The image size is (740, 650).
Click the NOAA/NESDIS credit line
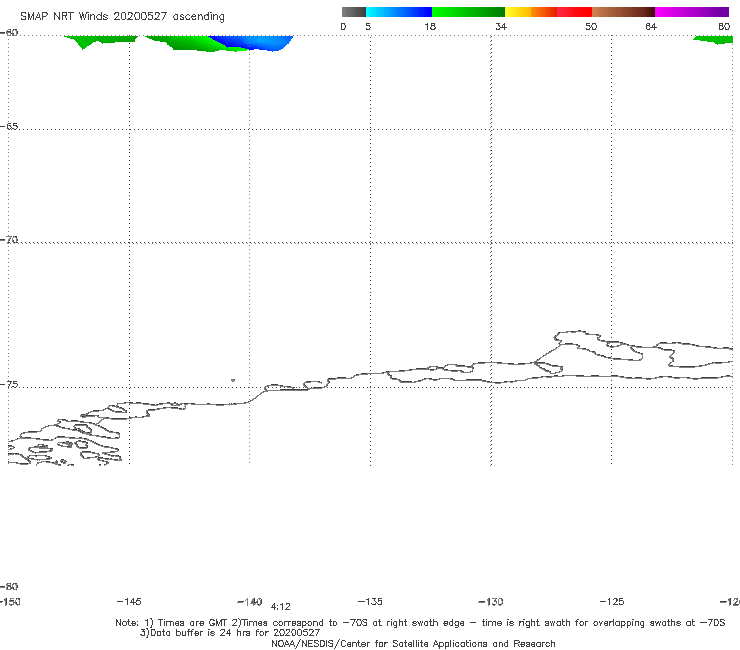413,643
